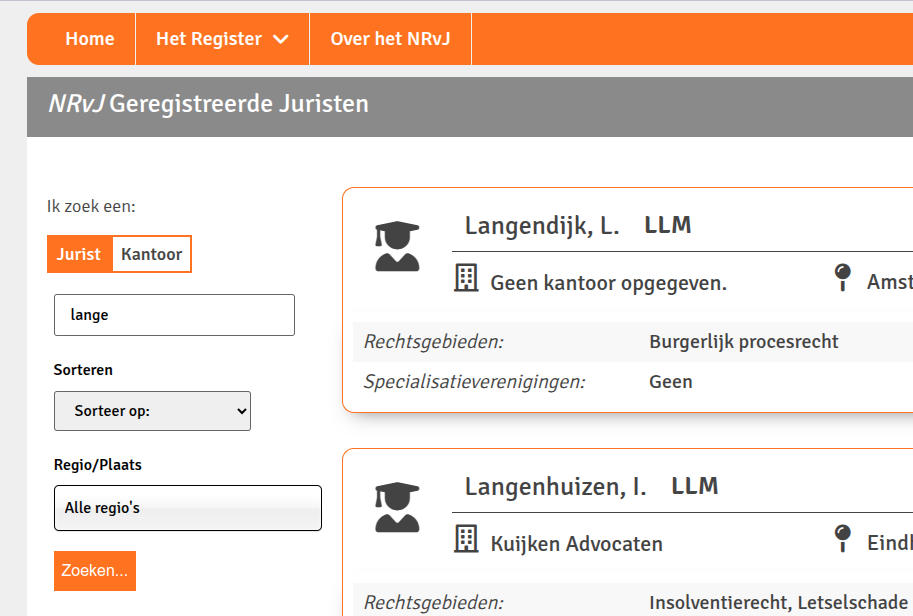Click location pin icon in Langenhuizen card
The image size is (913, 616).
tap(843, 538)
